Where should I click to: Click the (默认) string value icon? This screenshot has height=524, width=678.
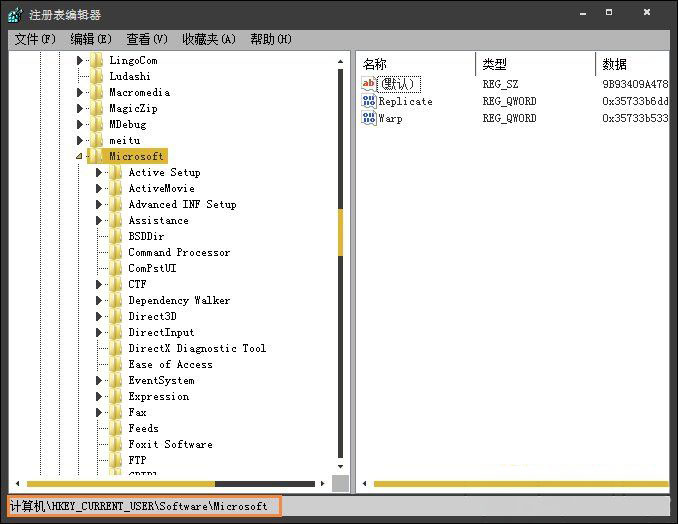[x=369, y=83]
